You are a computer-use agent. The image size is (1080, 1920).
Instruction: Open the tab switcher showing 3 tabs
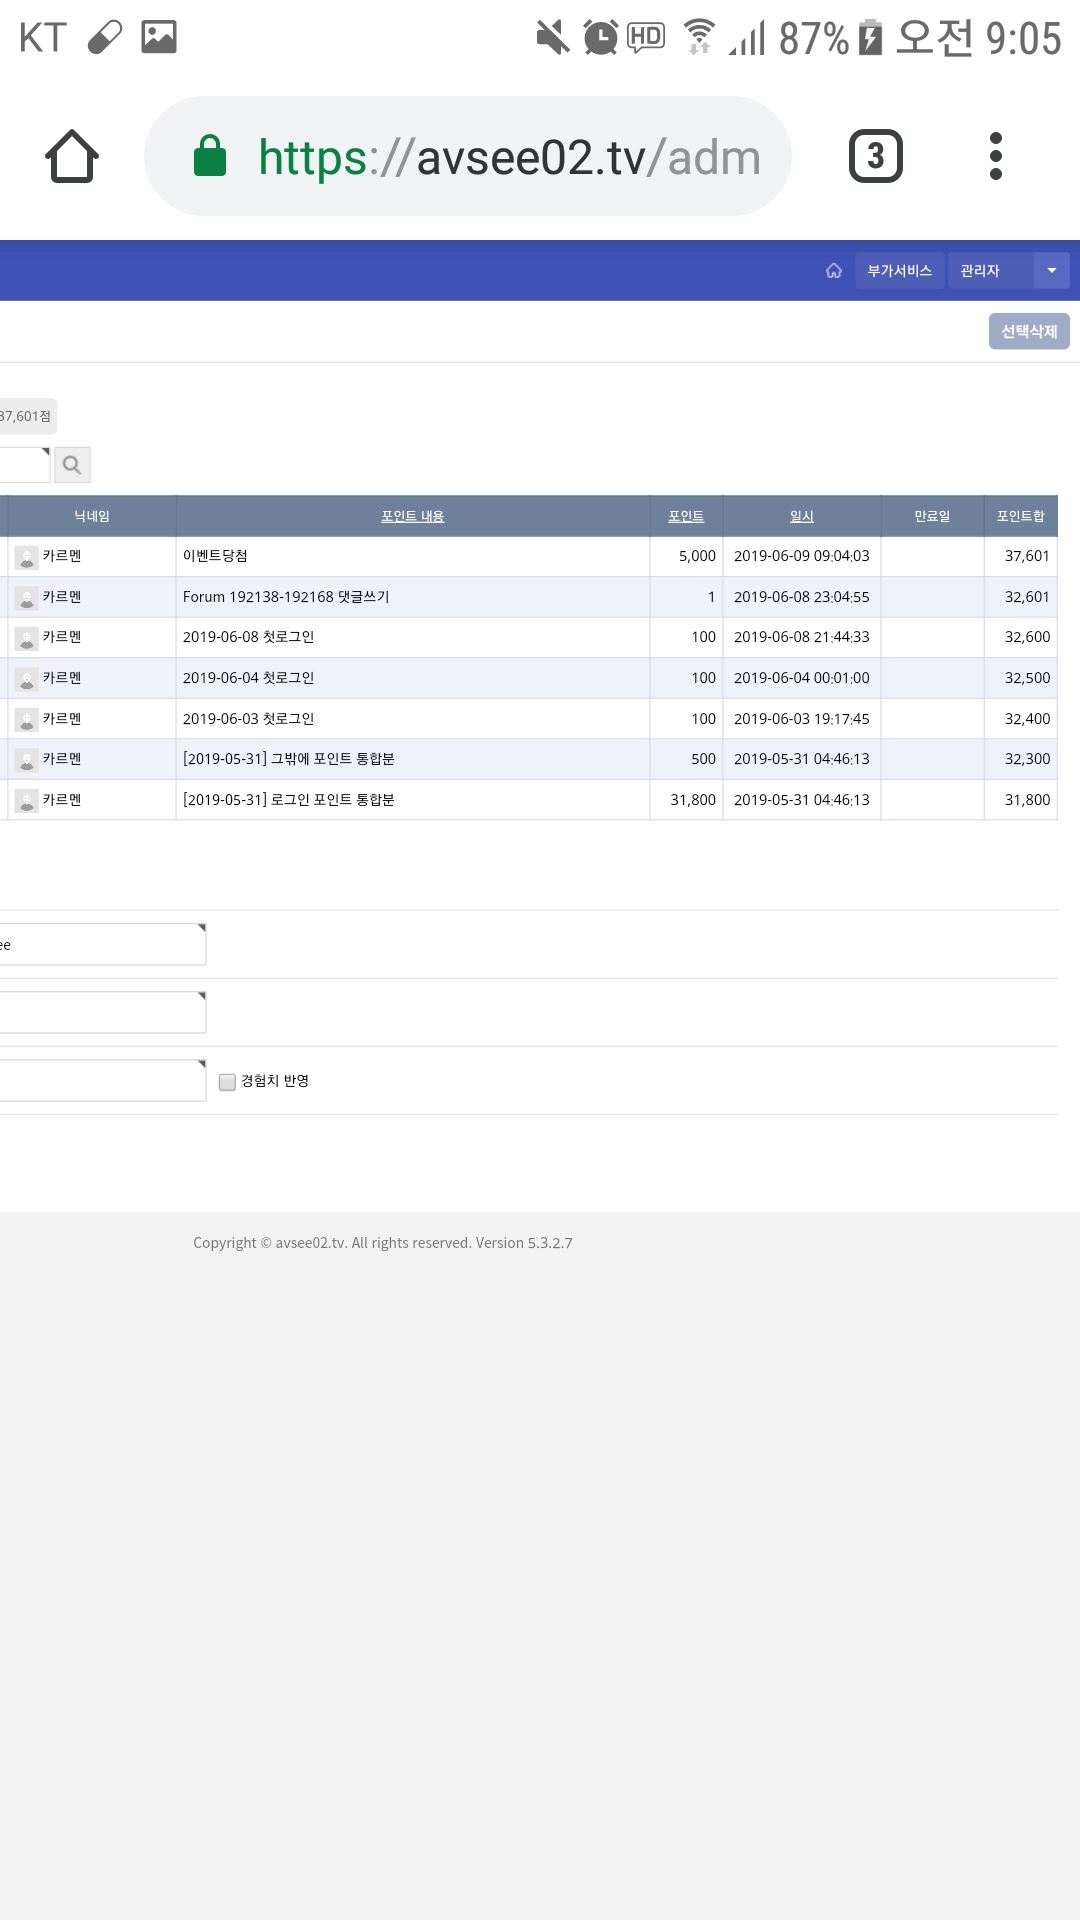coord(876,156)
